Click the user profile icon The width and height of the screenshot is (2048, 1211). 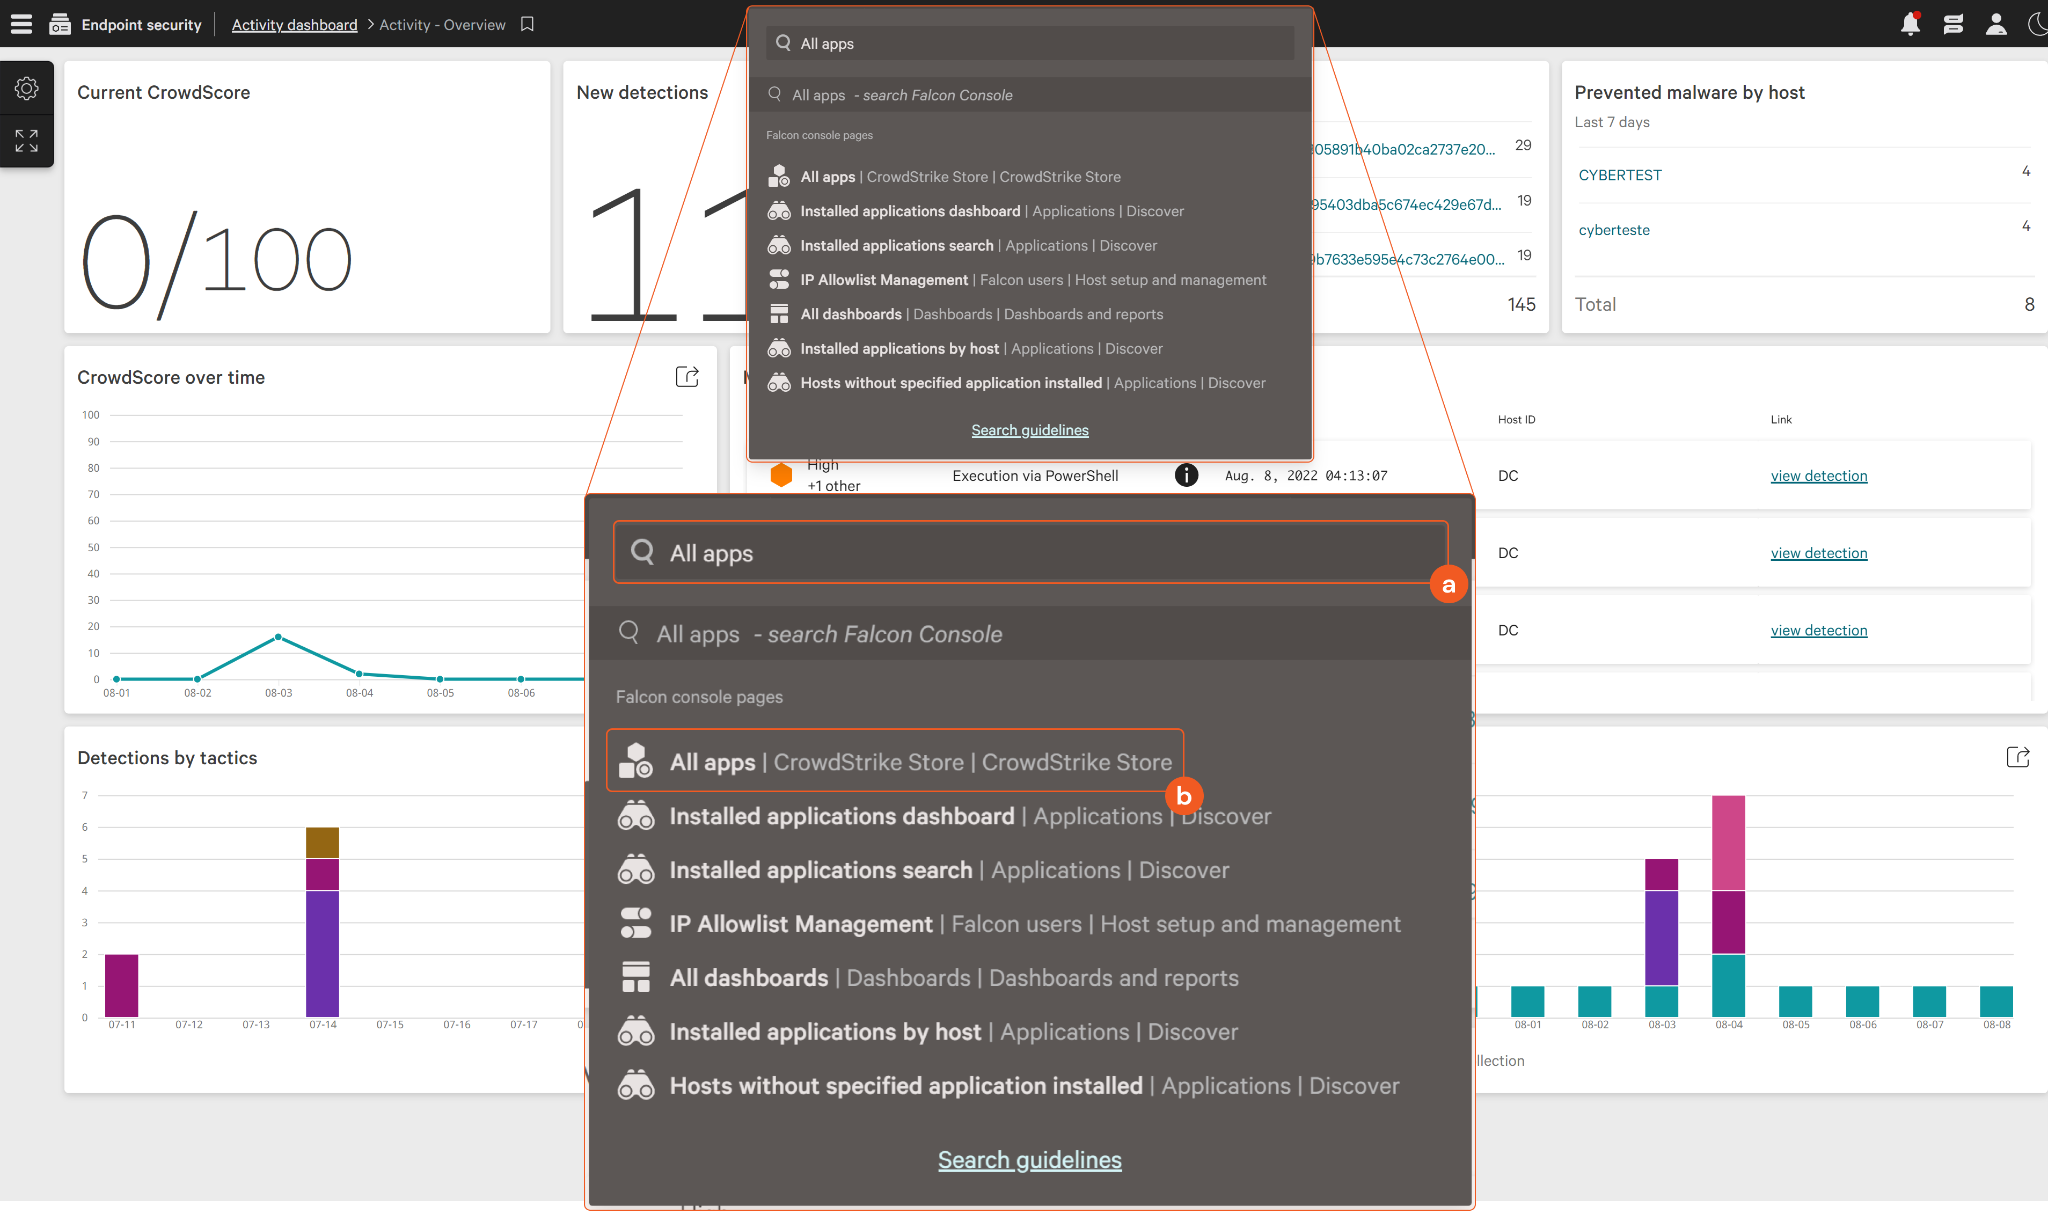pyautogui.click(x=1996, y=24)
